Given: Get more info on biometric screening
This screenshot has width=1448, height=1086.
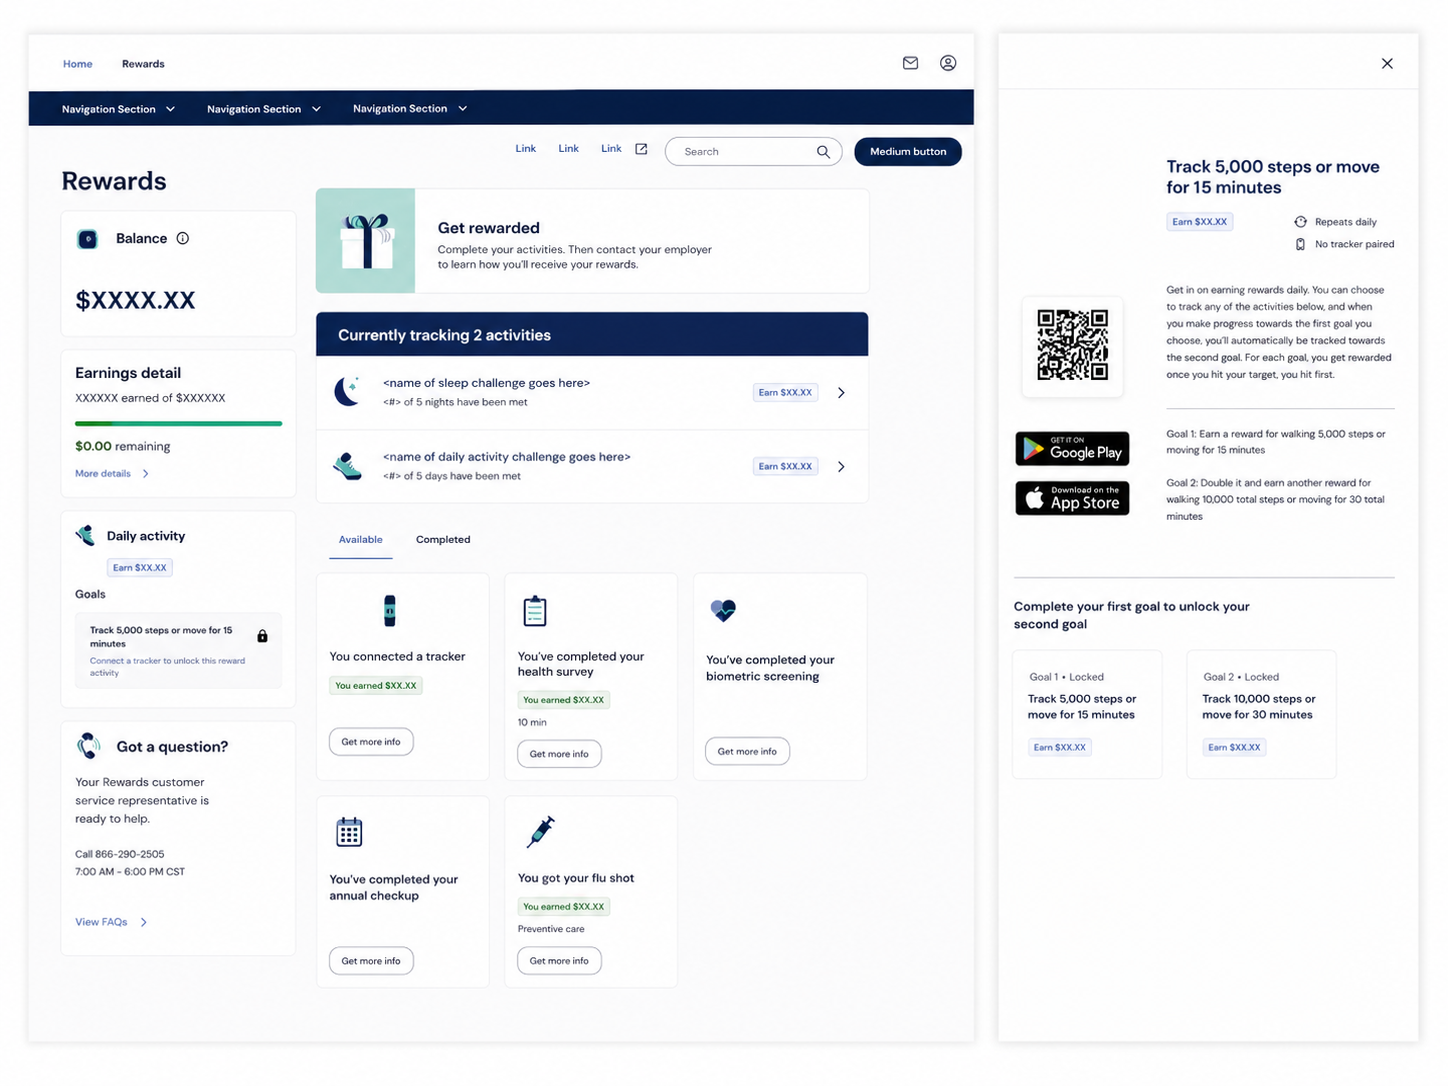Looking at the screenshot, I should (747, 751).
